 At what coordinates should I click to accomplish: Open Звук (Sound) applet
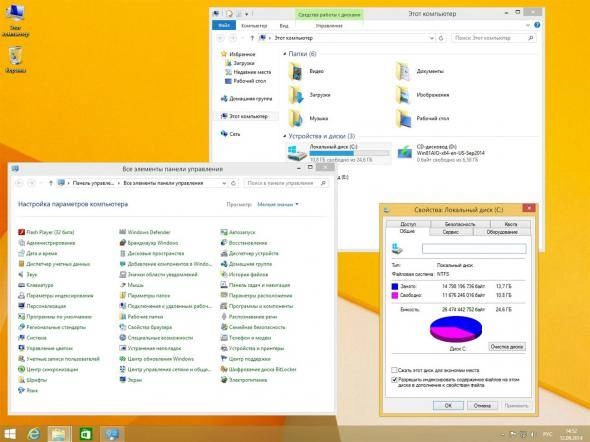coord(27,274)
